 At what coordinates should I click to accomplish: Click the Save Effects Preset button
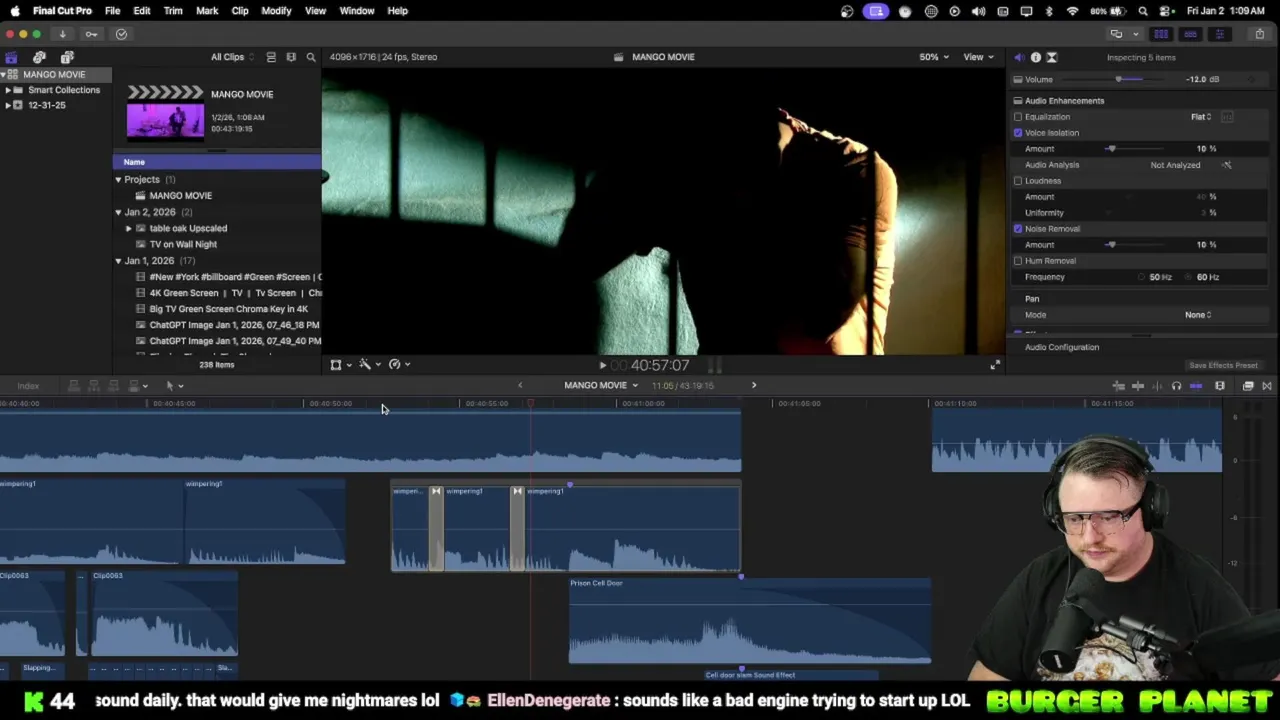click(x=1223, y=366)
